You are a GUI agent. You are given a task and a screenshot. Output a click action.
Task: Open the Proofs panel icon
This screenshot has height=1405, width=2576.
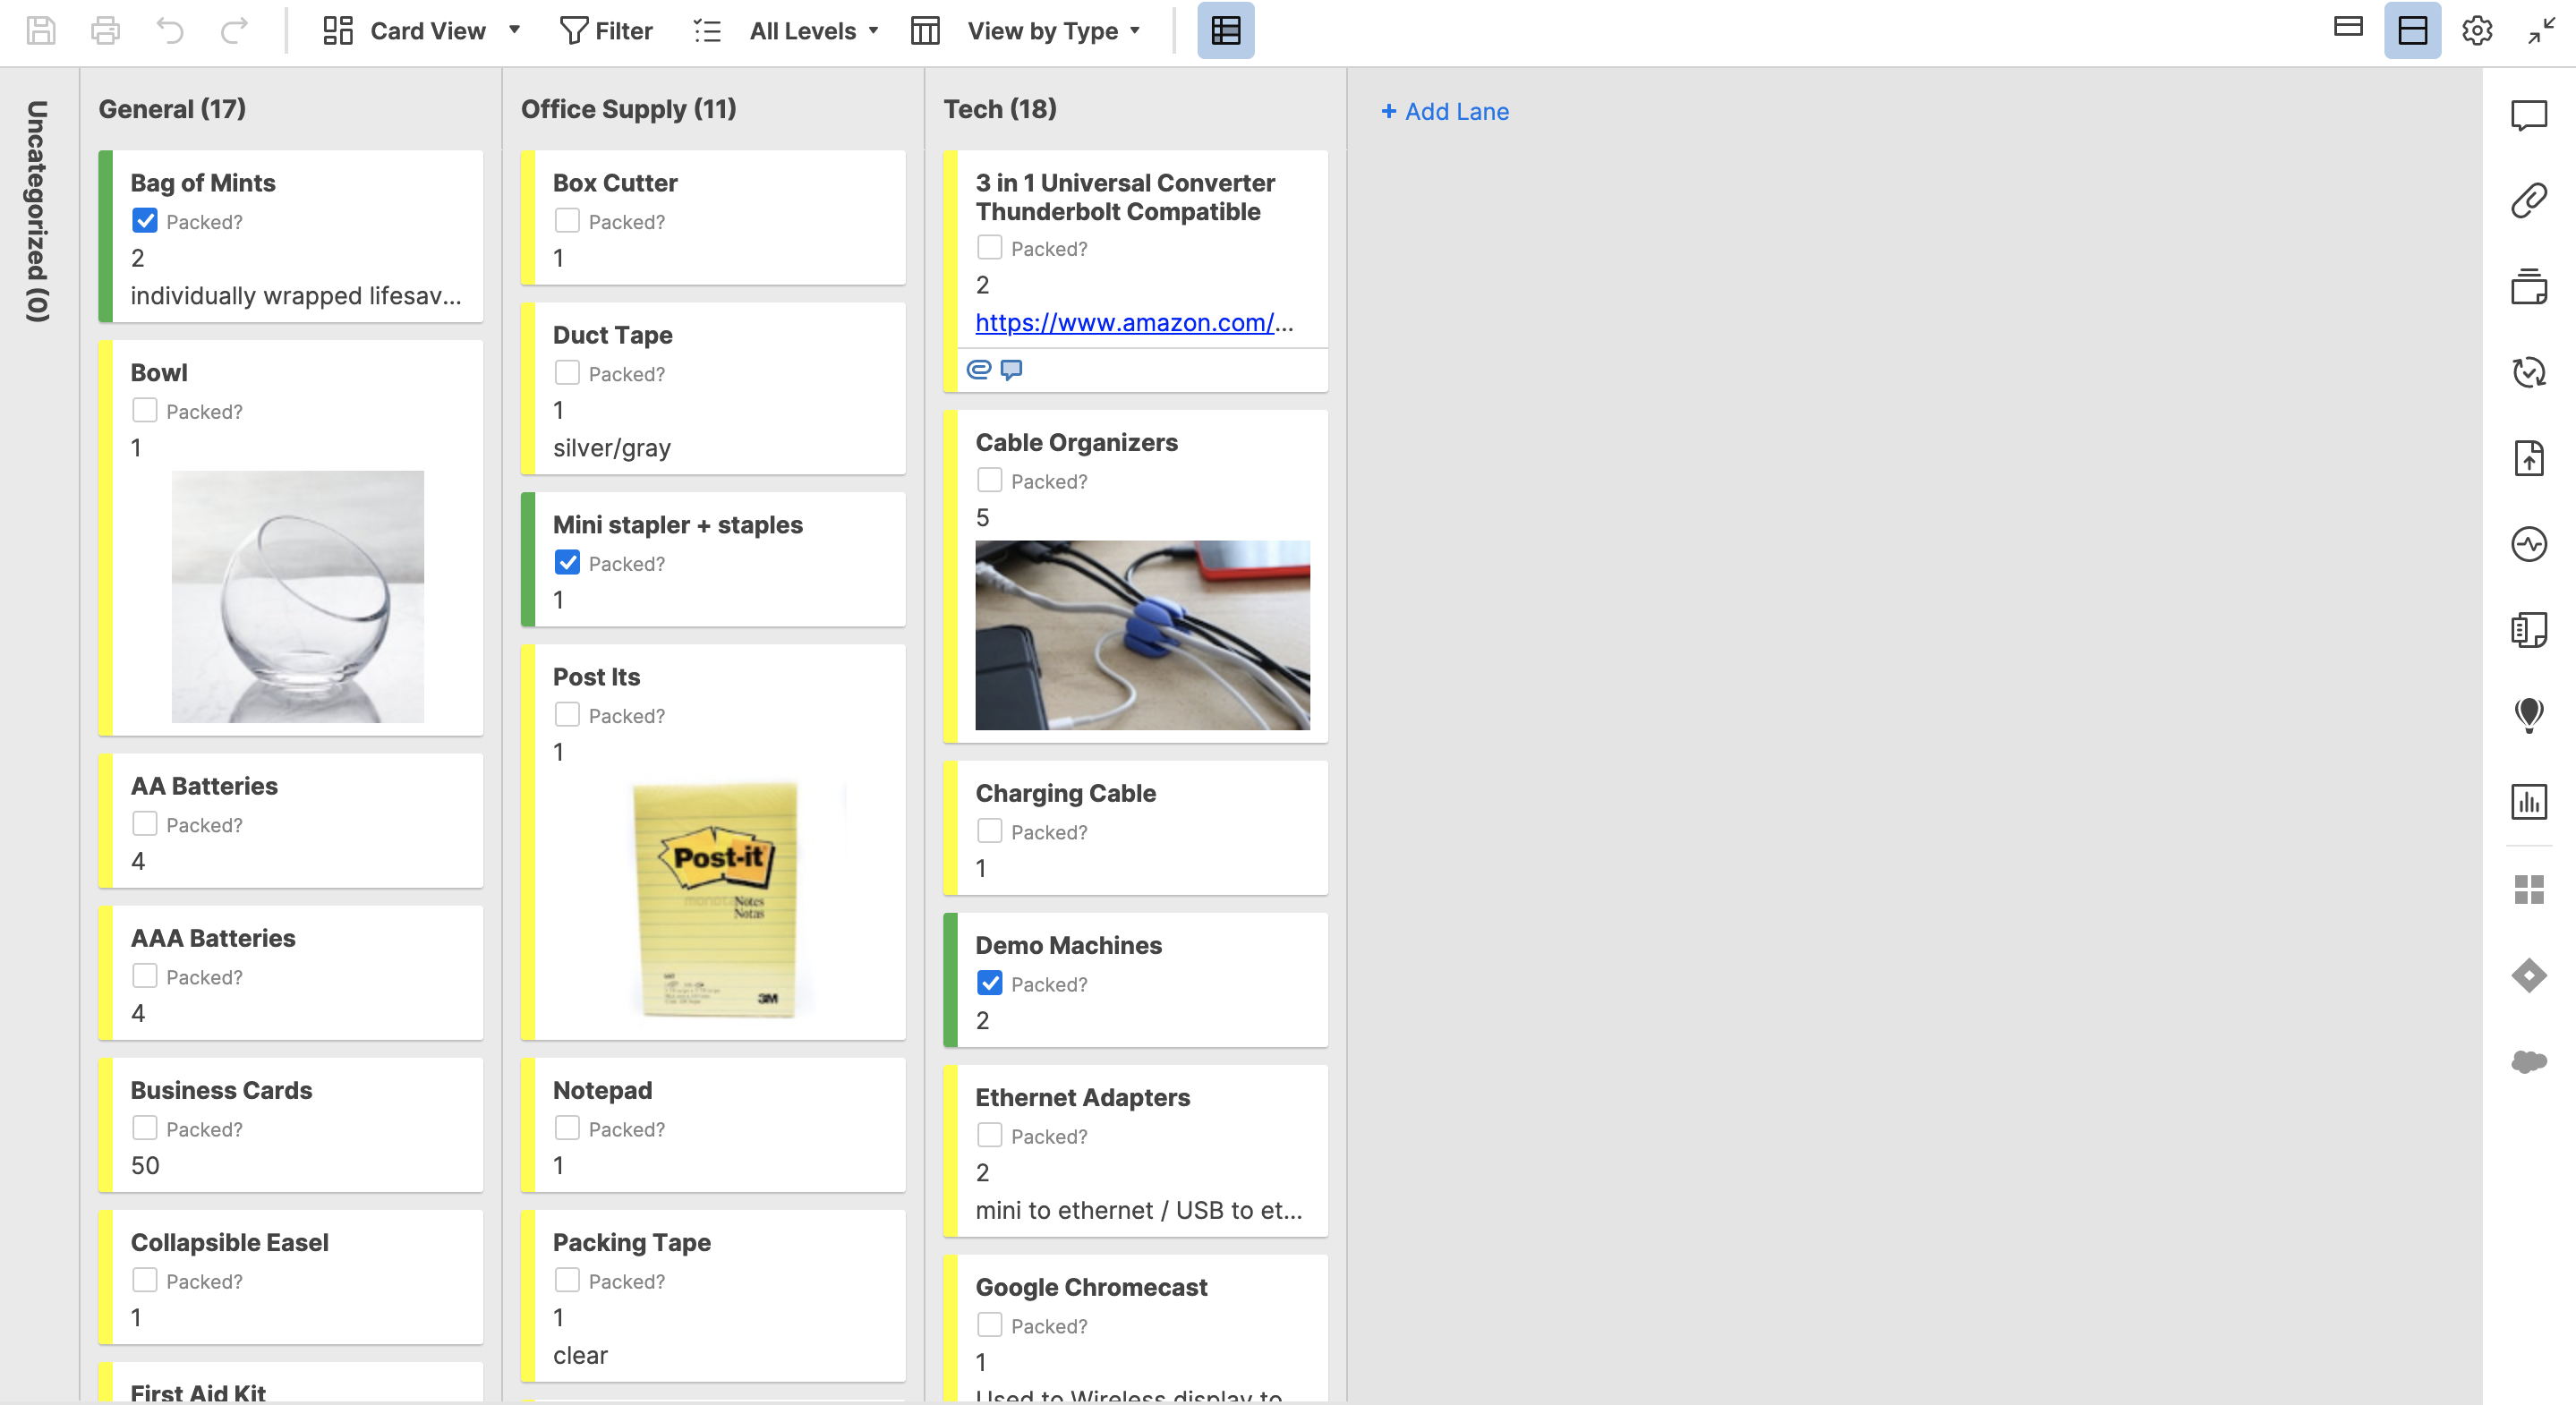click(2529, 287)
